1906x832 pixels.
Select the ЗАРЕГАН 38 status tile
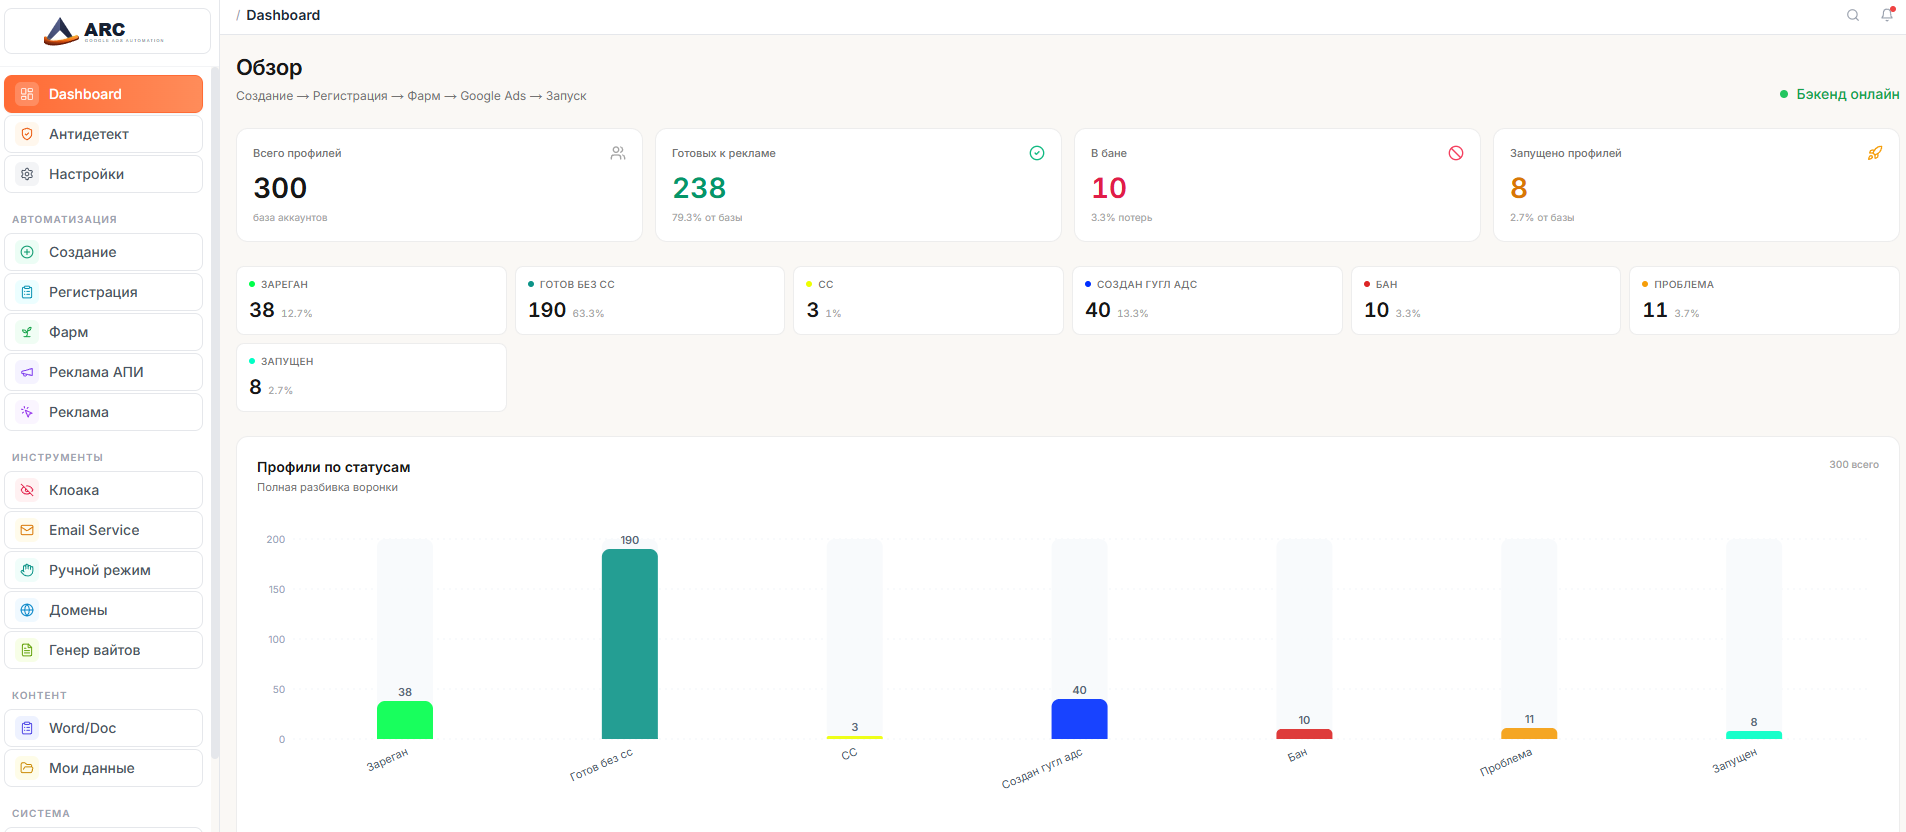click(371, 300)
